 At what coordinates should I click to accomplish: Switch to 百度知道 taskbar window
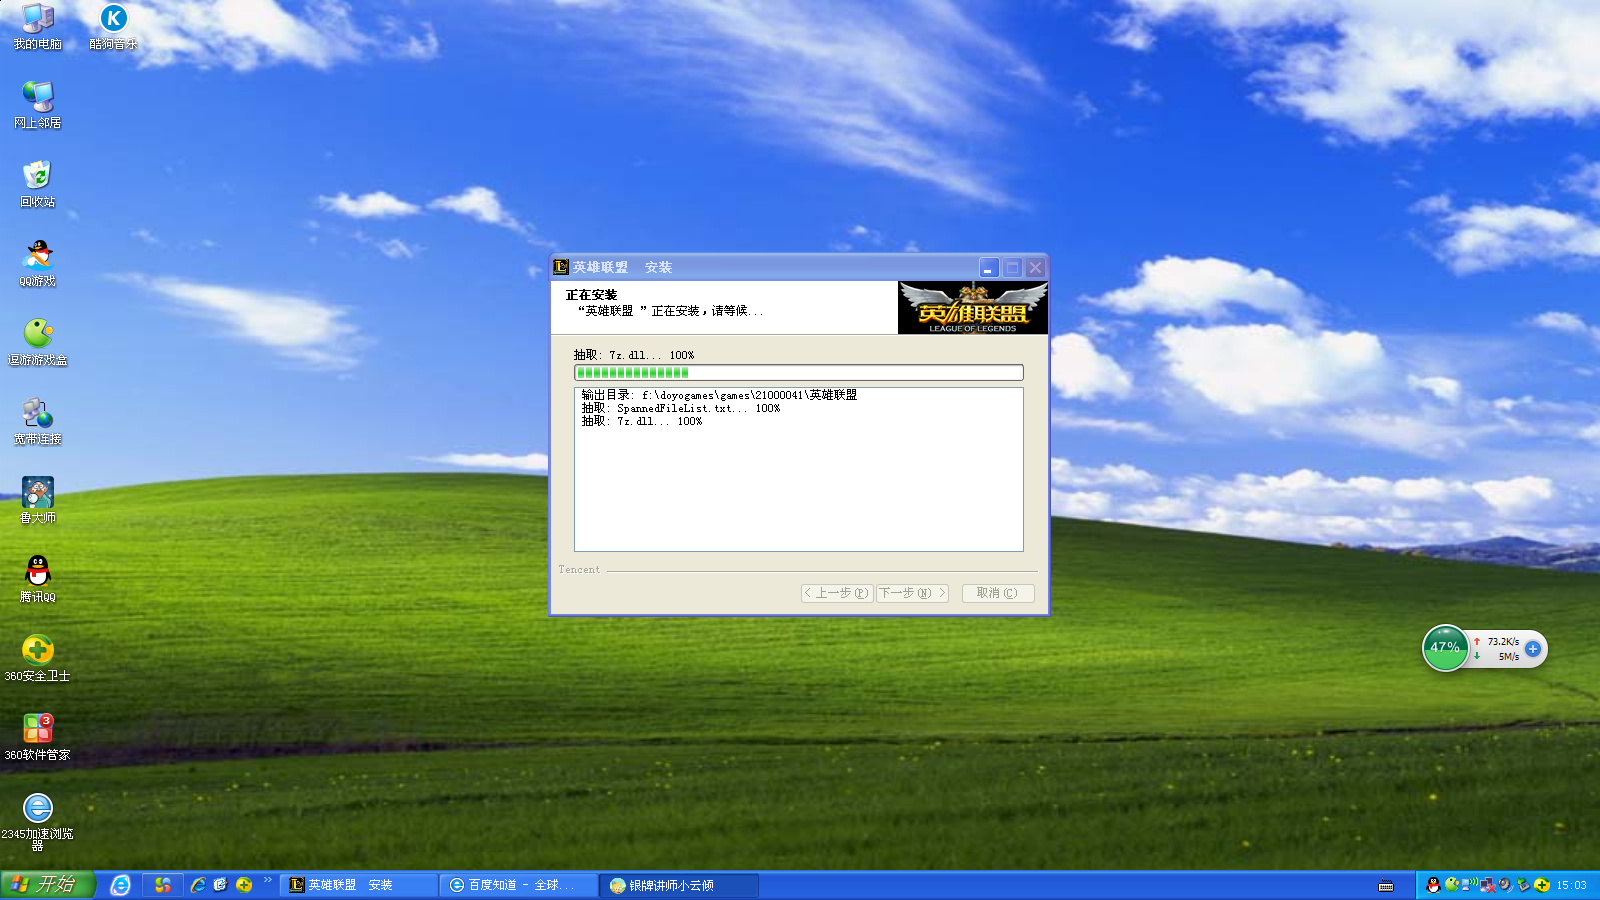coord(518,885)
